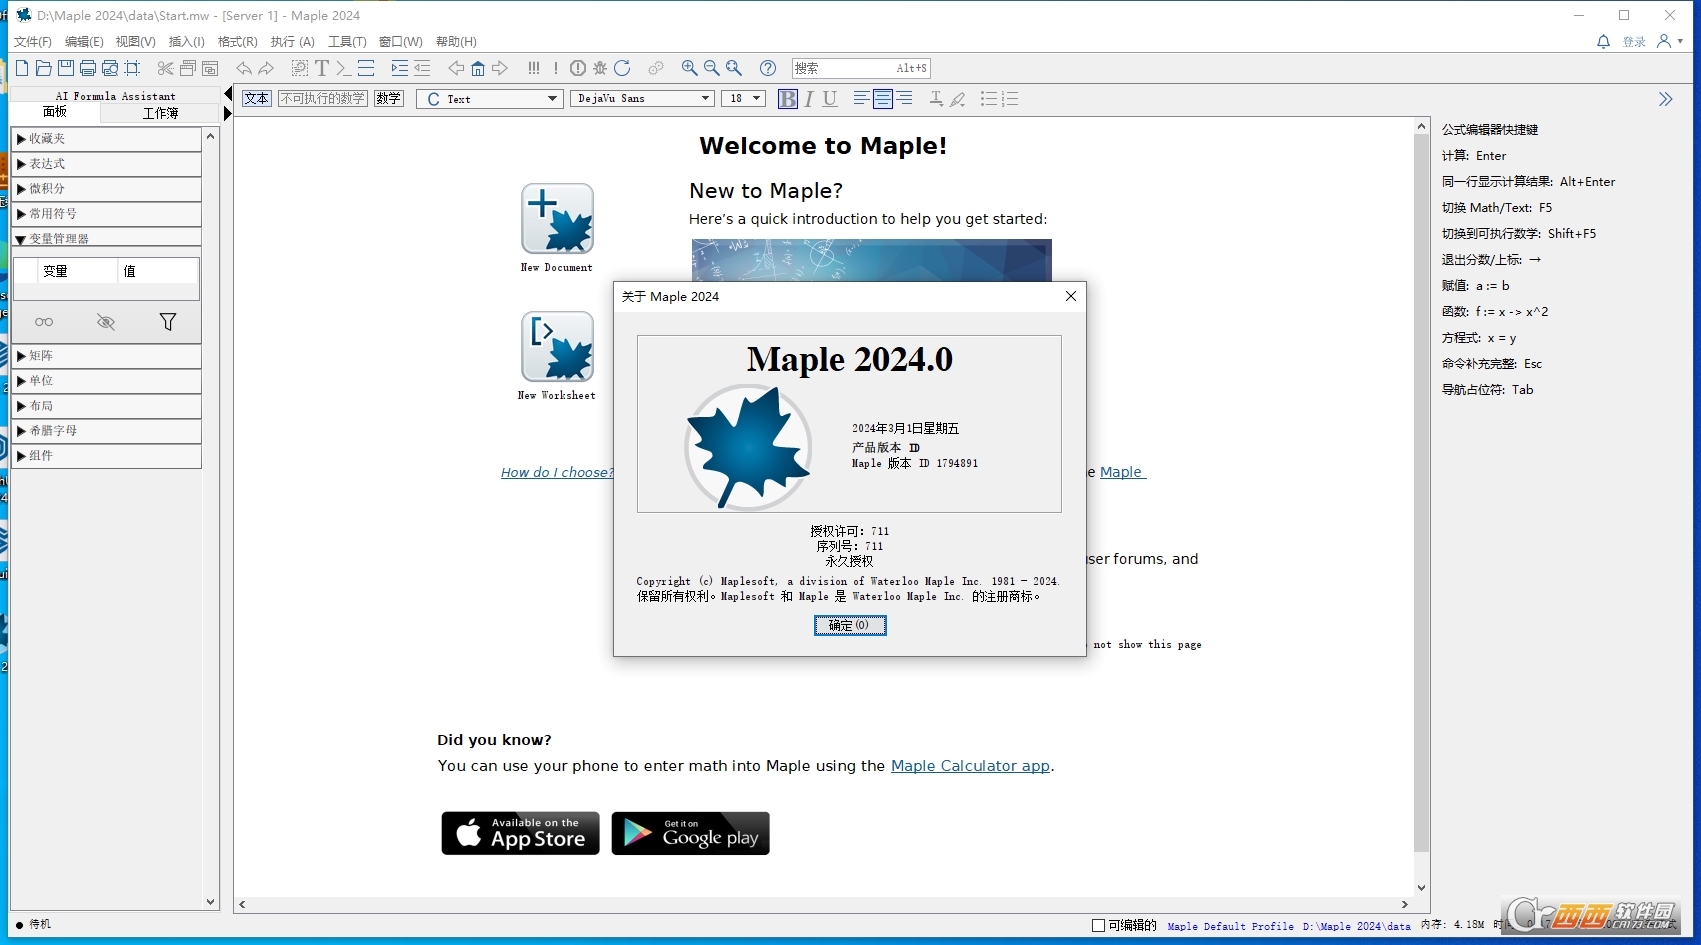The width and height of the screenshot is (1701, 945).
Task: Toggle the glasses view icon in variable manager
Action: [44, 322]
